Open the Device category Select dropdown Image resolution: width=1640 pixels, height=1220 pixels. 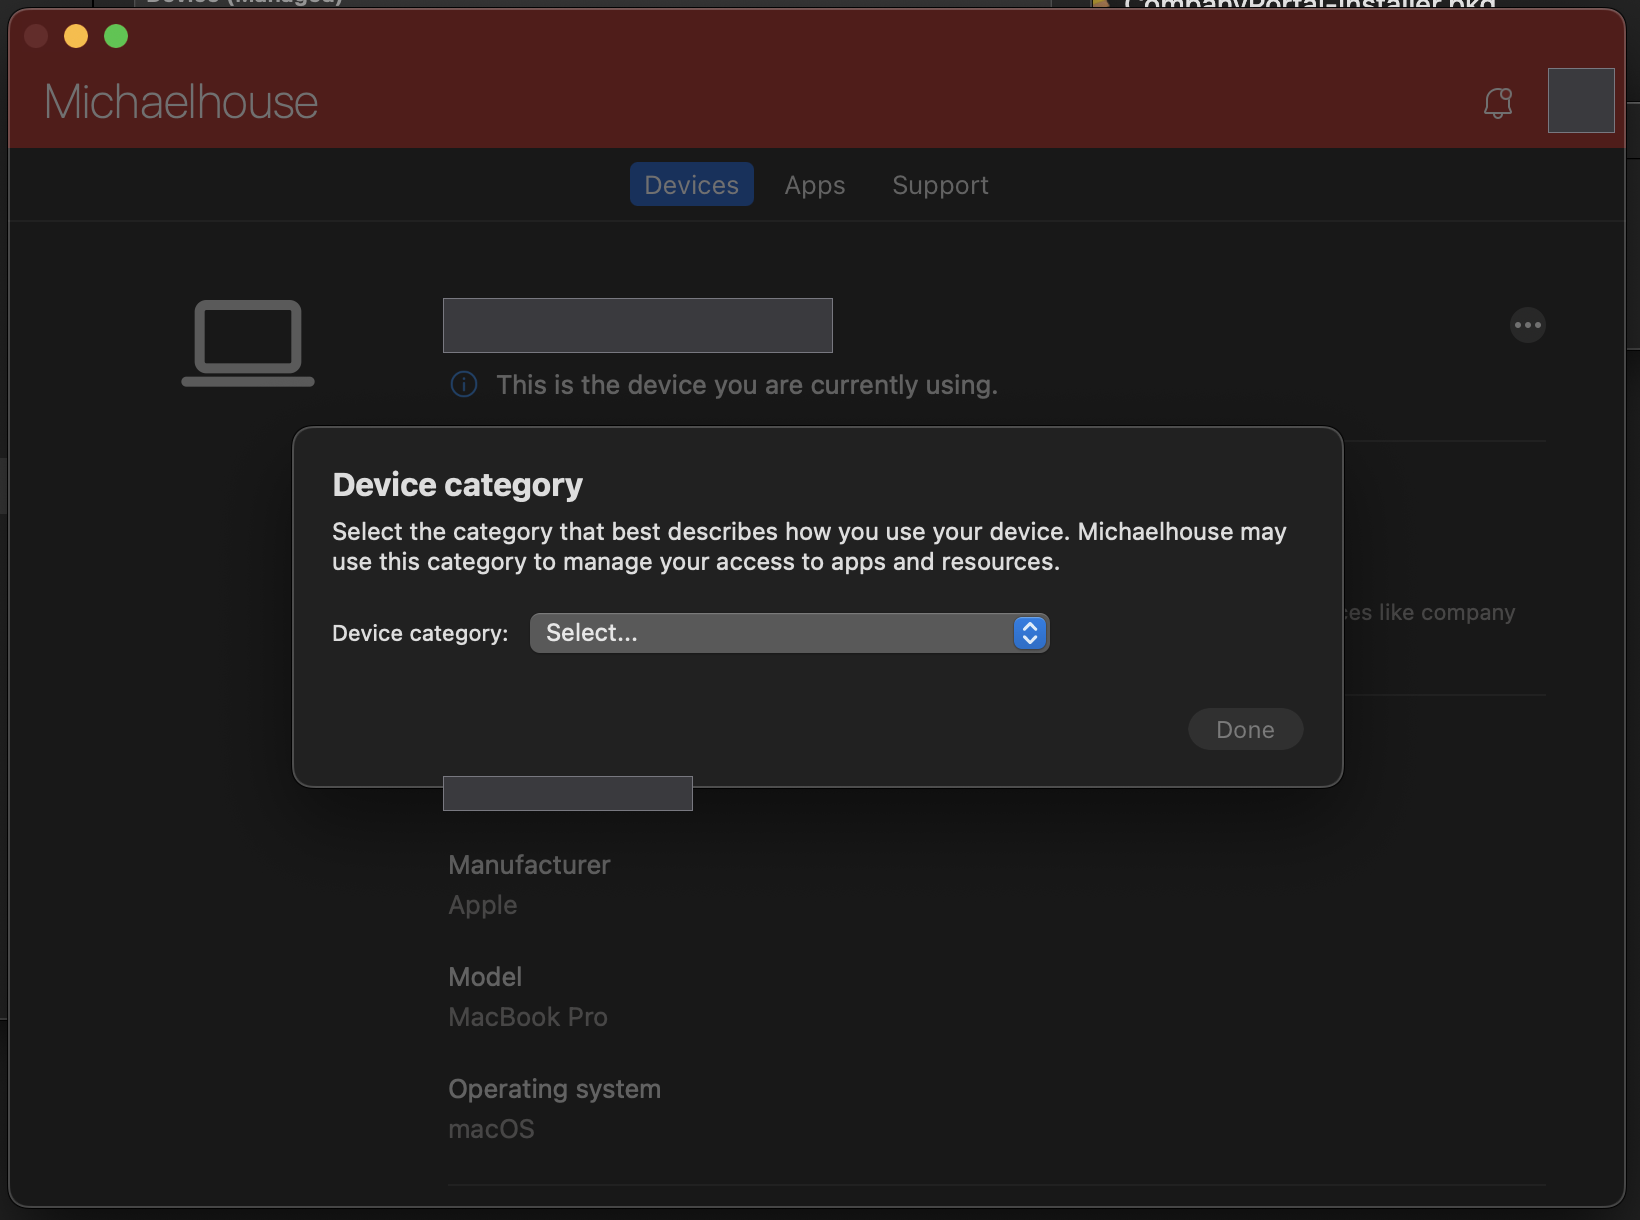point(789,633)
